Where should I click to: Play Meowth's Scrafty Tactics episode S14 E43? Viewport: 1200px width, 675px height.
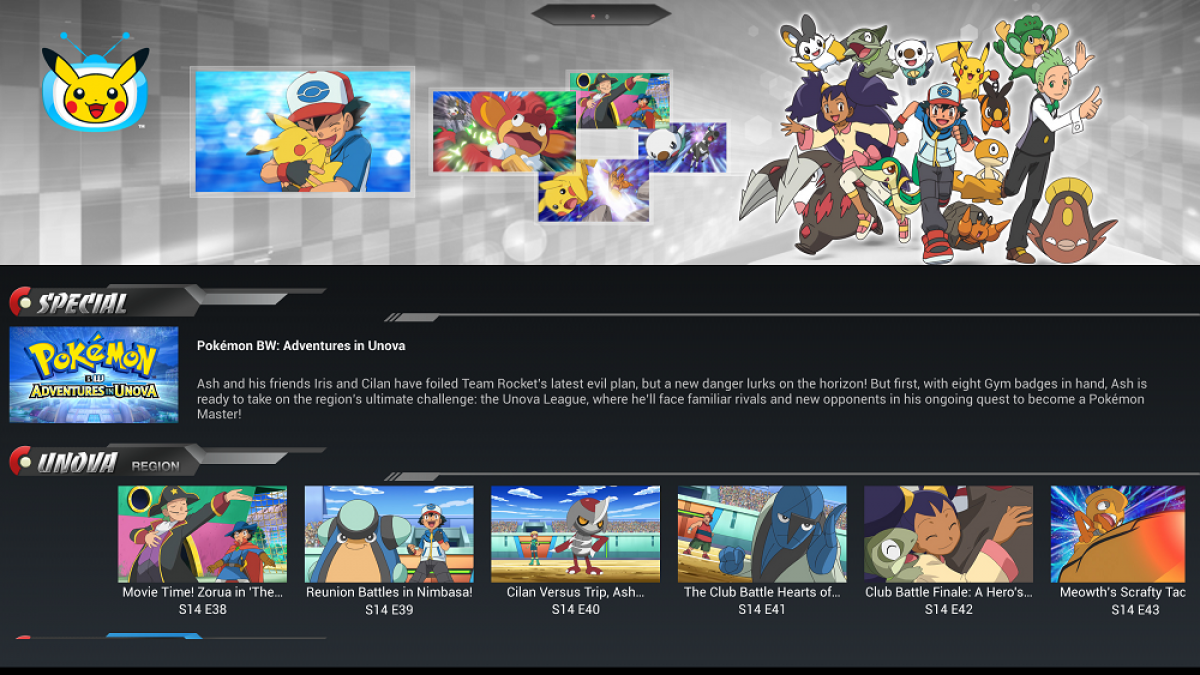(1118, 534)
